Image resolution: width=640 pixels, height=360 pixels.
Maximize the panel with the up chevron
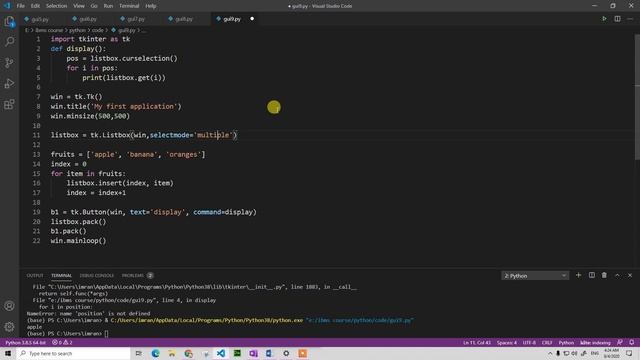(x=617, y=276)
